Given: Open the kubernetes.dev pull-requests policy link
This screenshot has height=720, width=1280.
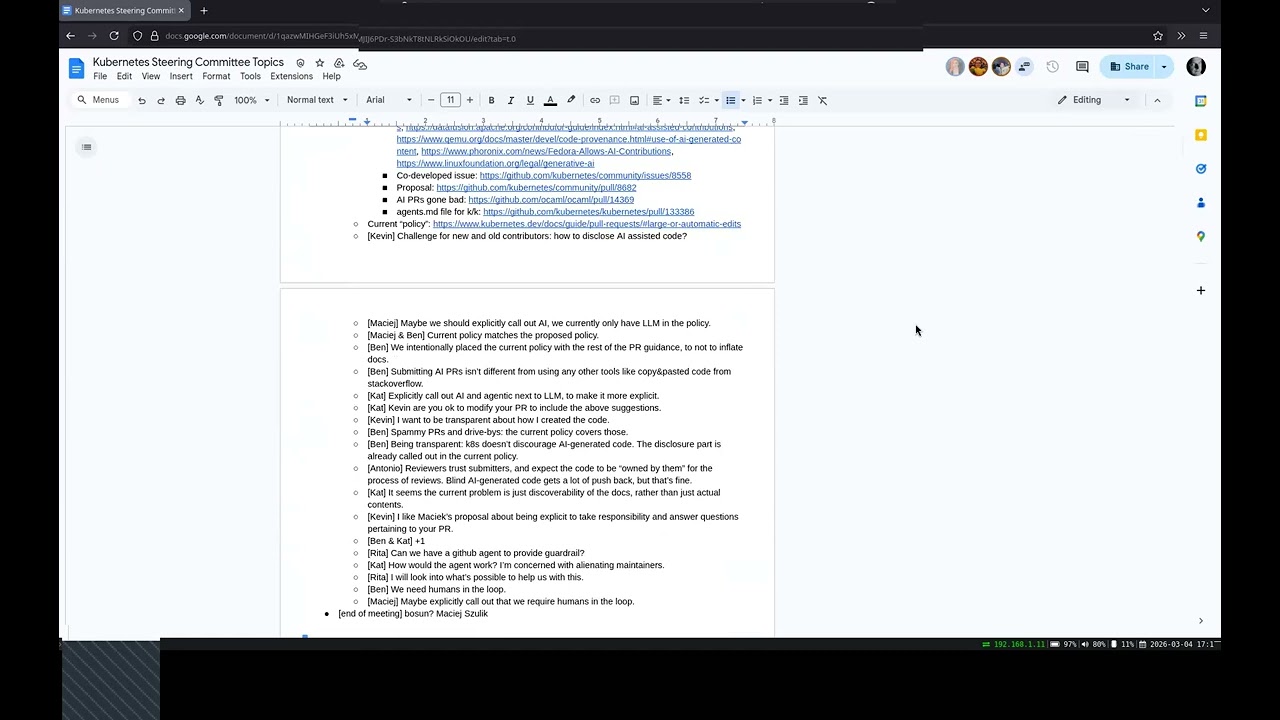Looking at the screenshot, I should coord(587,224).
